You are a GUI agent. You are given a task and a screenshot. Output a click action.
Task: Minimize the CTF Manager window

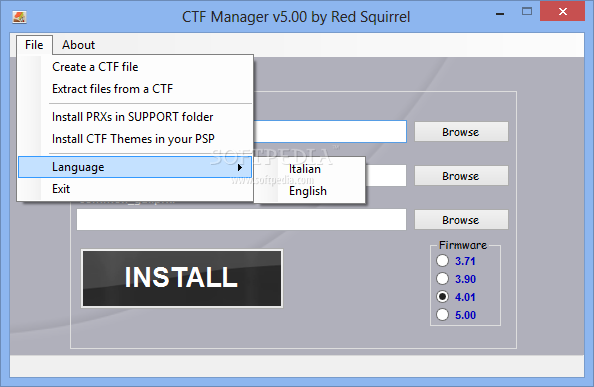[x=500, y=14]
